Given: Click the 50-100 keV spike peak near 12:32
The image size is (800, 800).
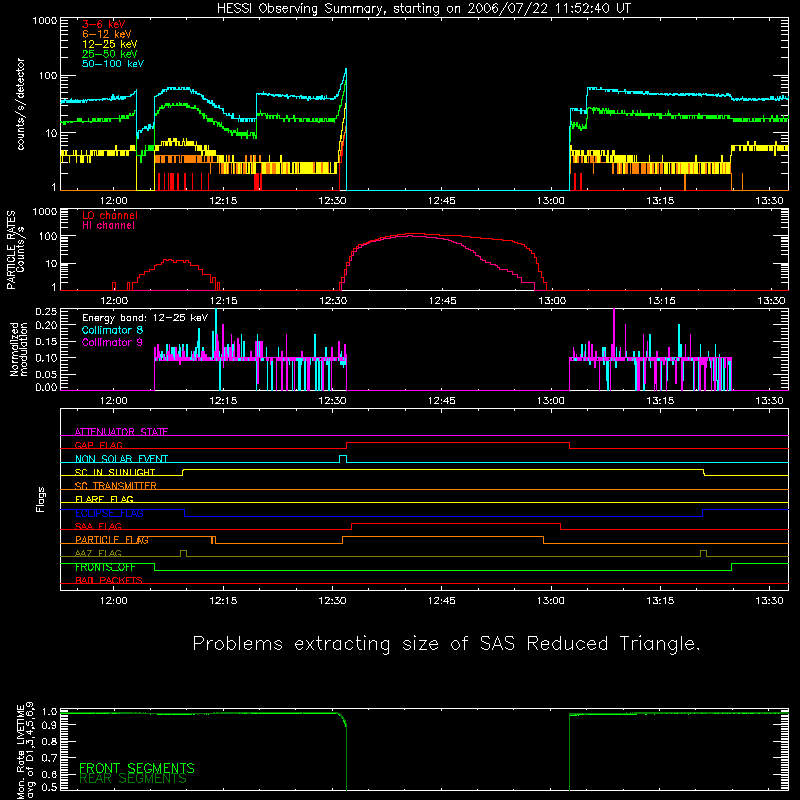Looking at the screenshot, I should (346, 69).
